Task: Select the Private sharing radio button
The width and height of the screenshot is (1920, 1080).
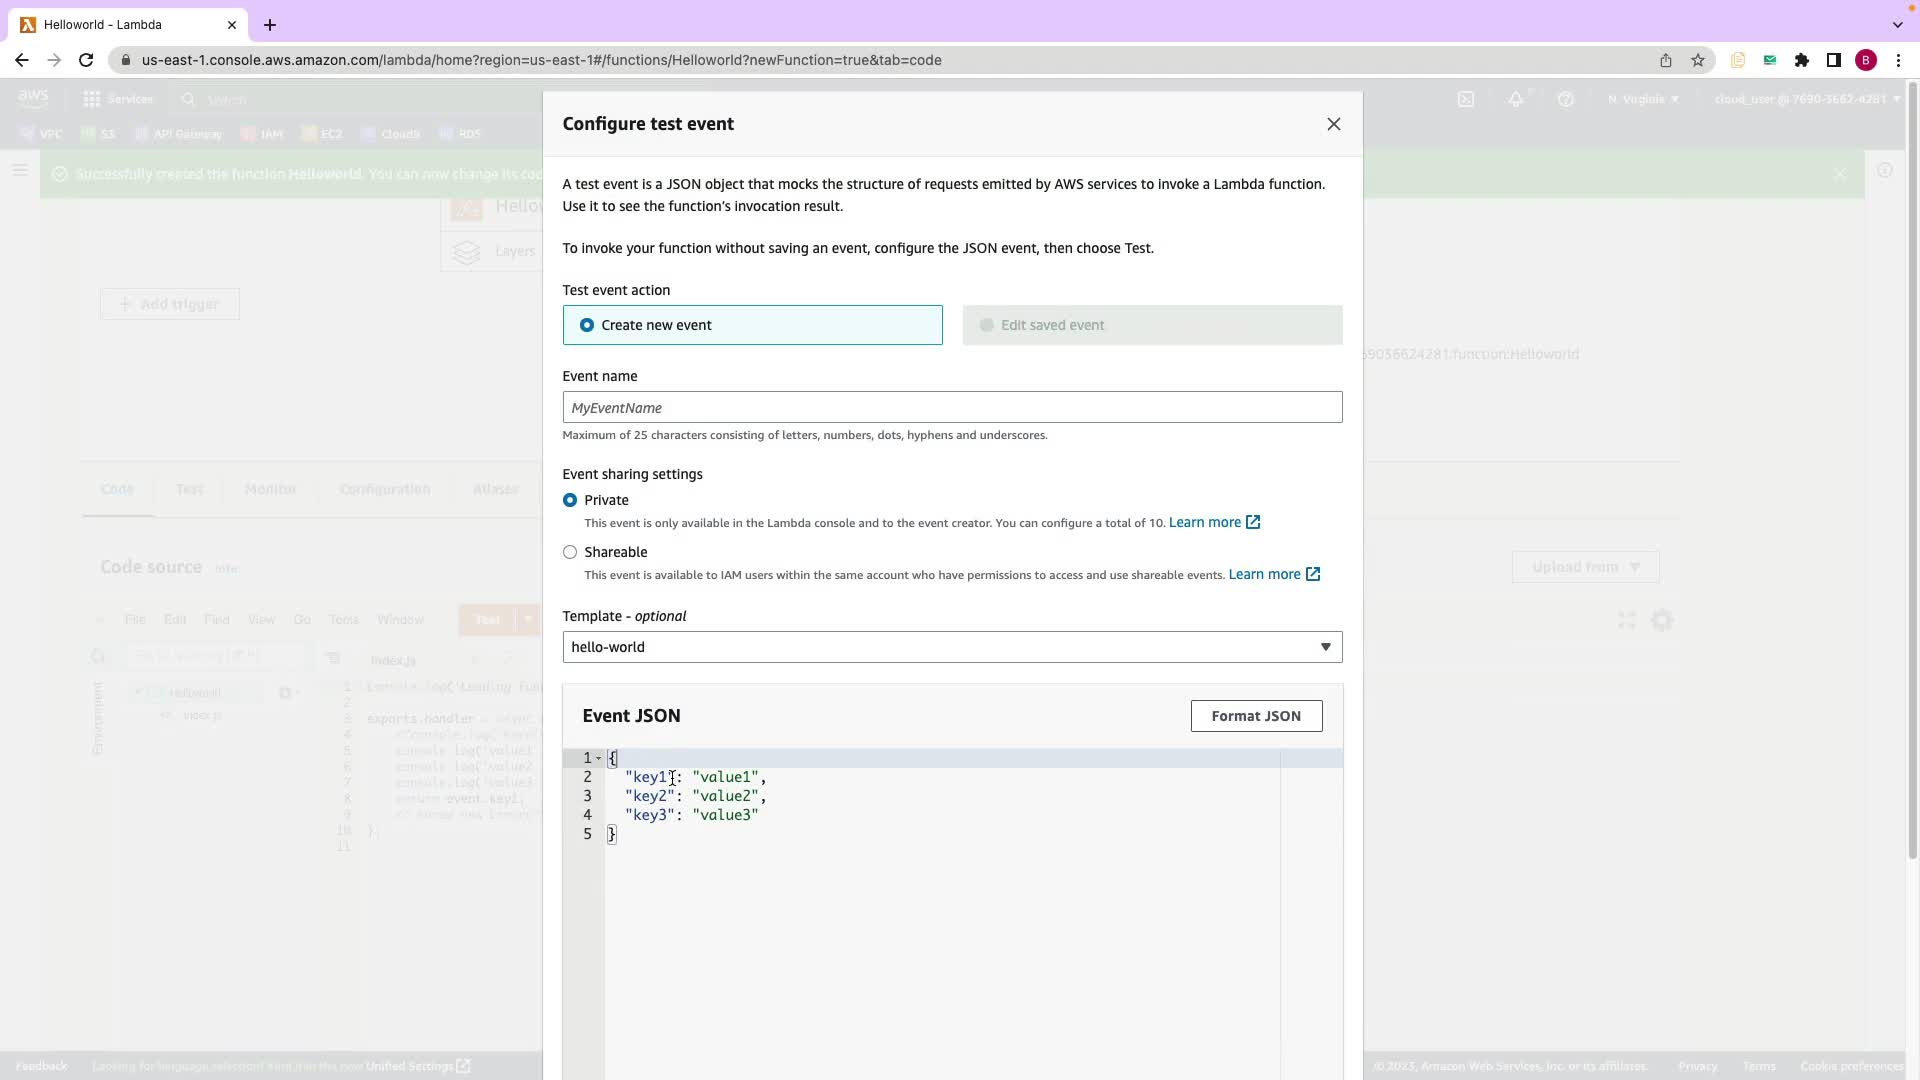Action: [570, 500]
